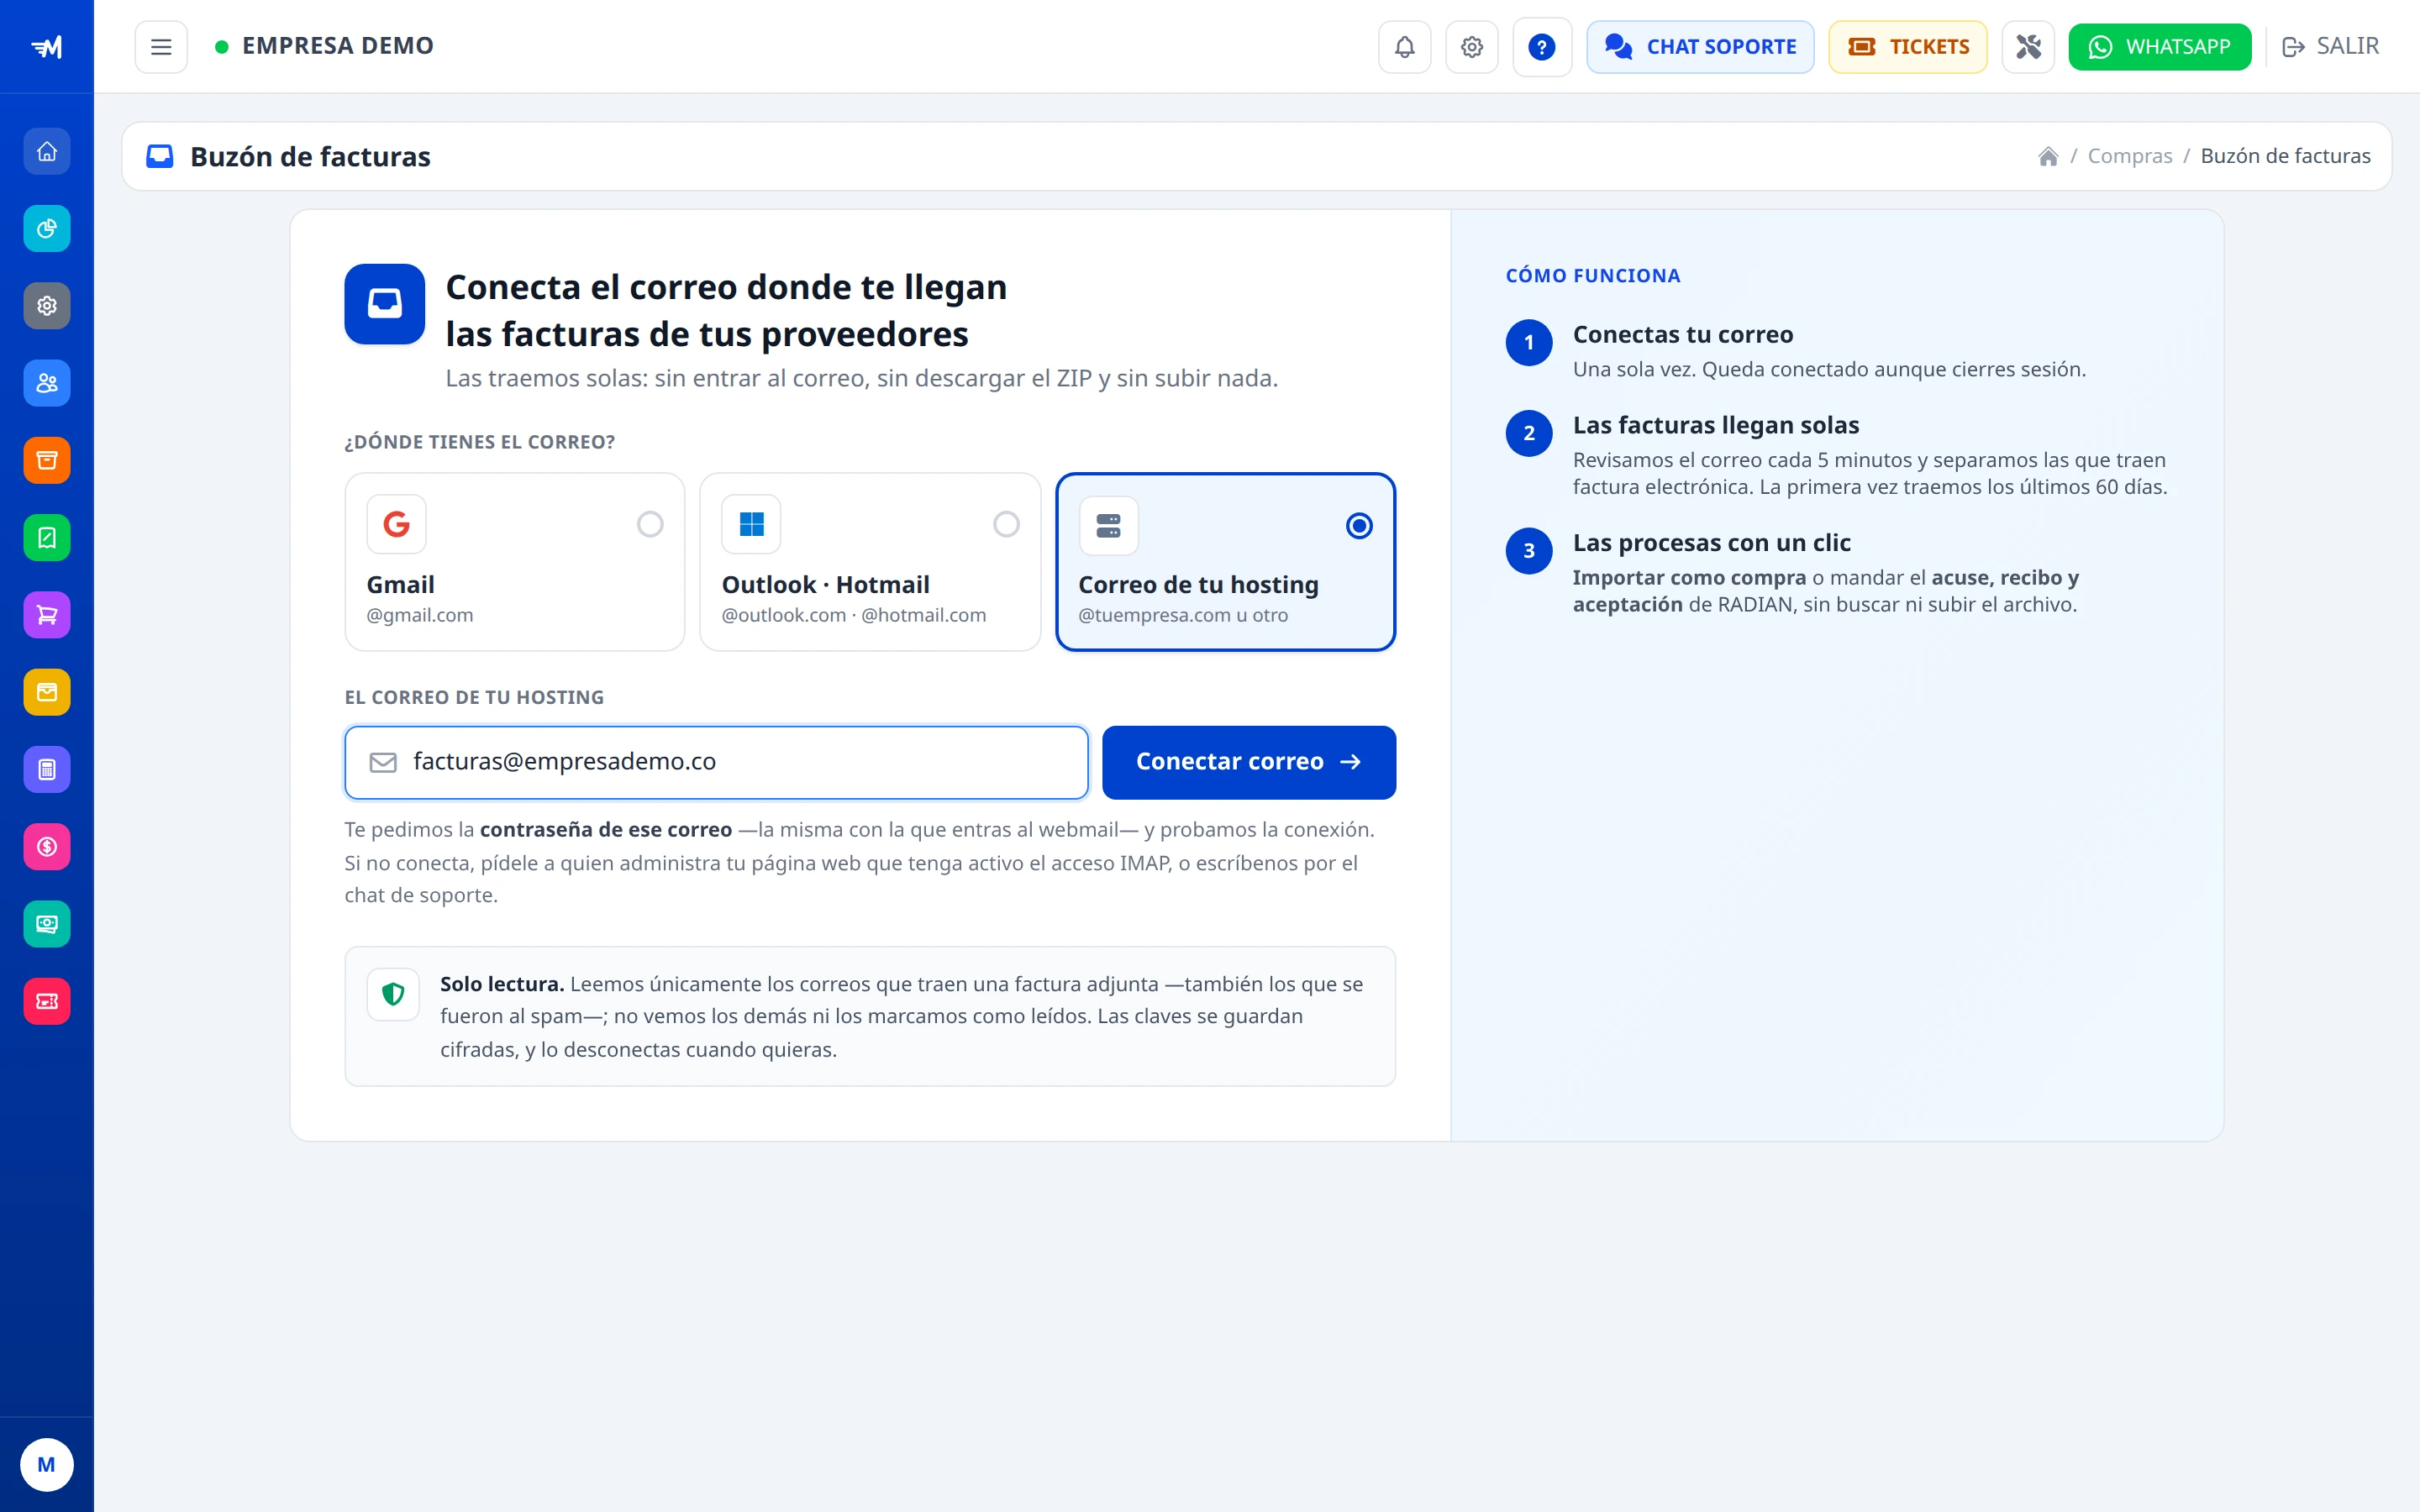This screenshot has width=2420, height=1512.
Task: Open the purple shopping cart sidebar icon
Action: click(47, 615)
